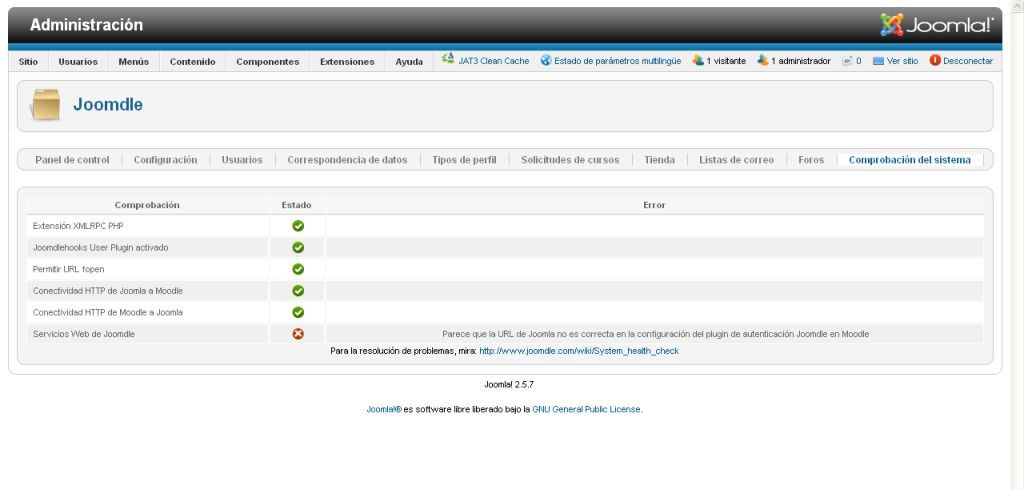This screenshot has height=490, width=1024.
Task: Expand the Menús dropdown
Action: 134,62
